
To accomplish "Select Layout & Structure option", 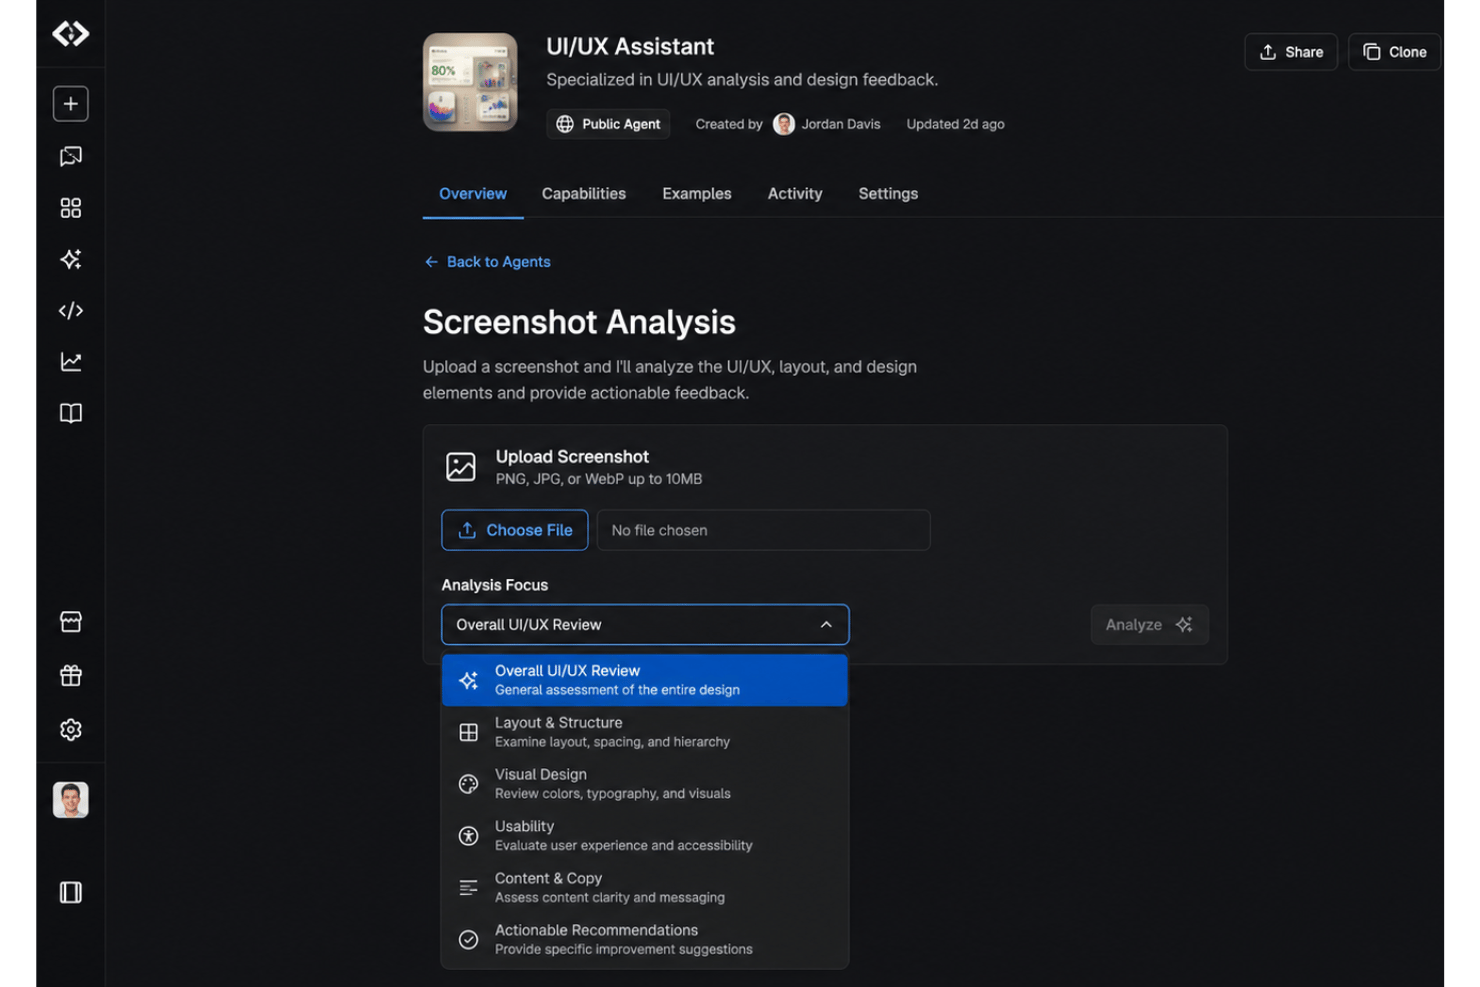I will [645, 732].
